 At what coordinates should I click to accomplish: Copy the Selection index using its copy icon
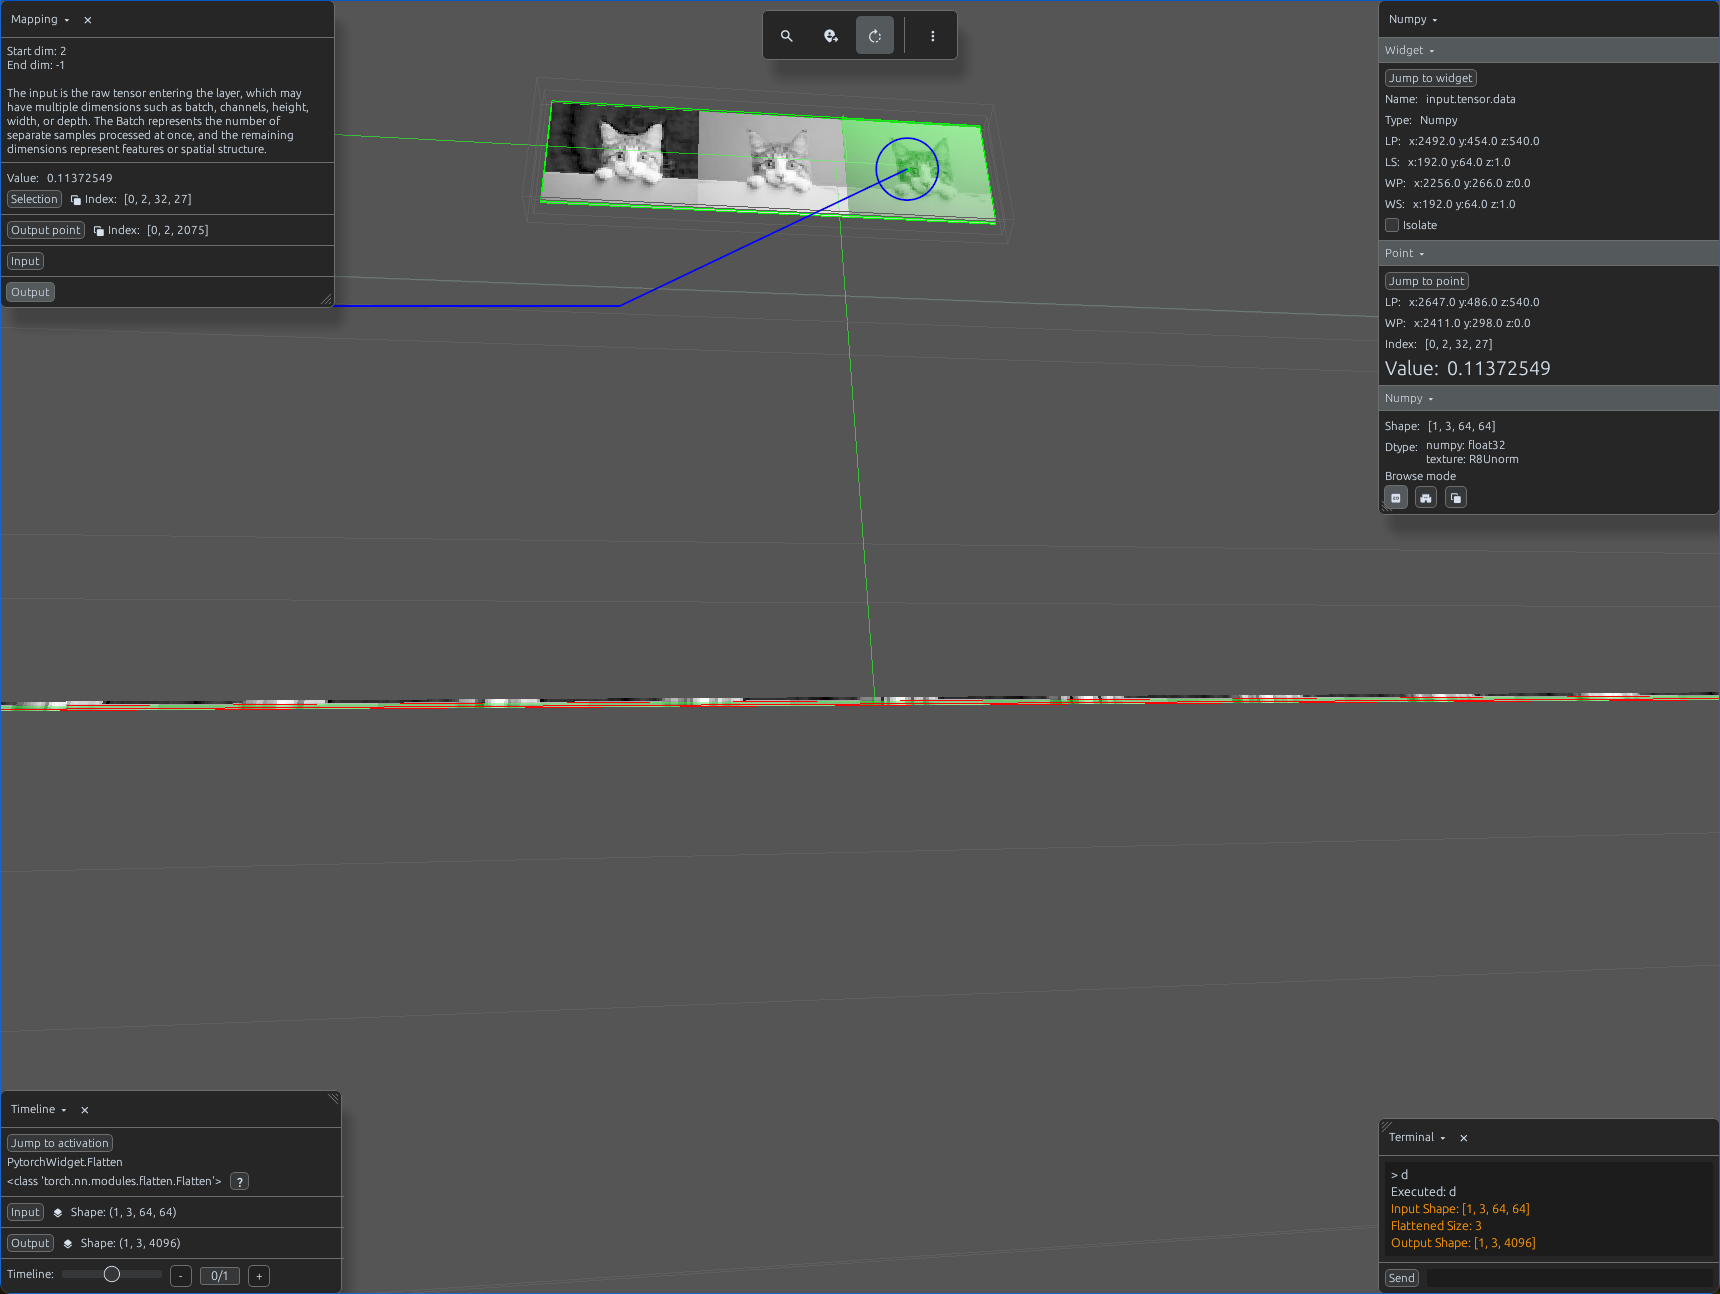point(76,200)
